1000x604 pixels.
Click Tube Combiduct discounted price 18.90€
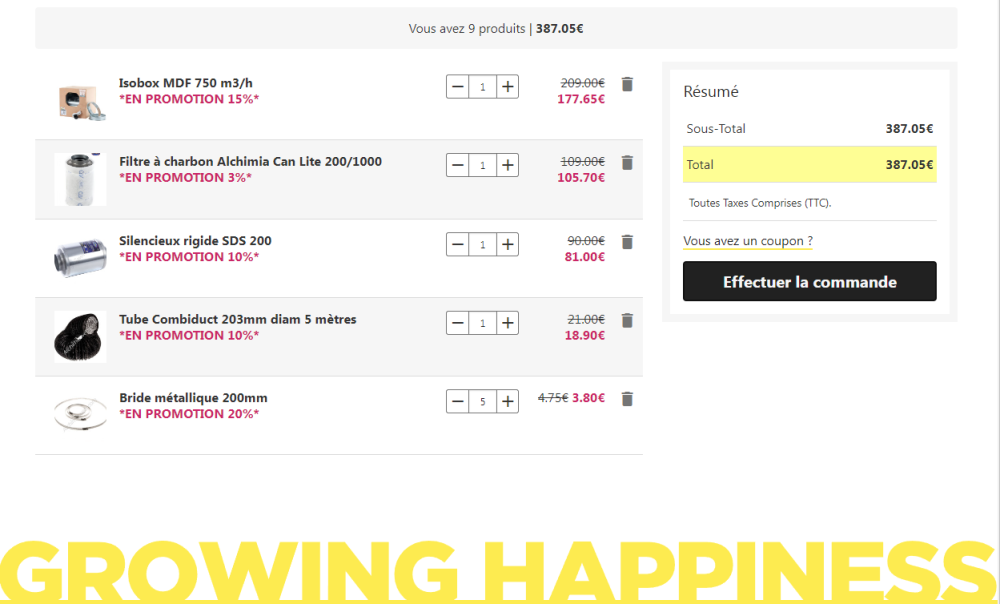tap(585, 335)
